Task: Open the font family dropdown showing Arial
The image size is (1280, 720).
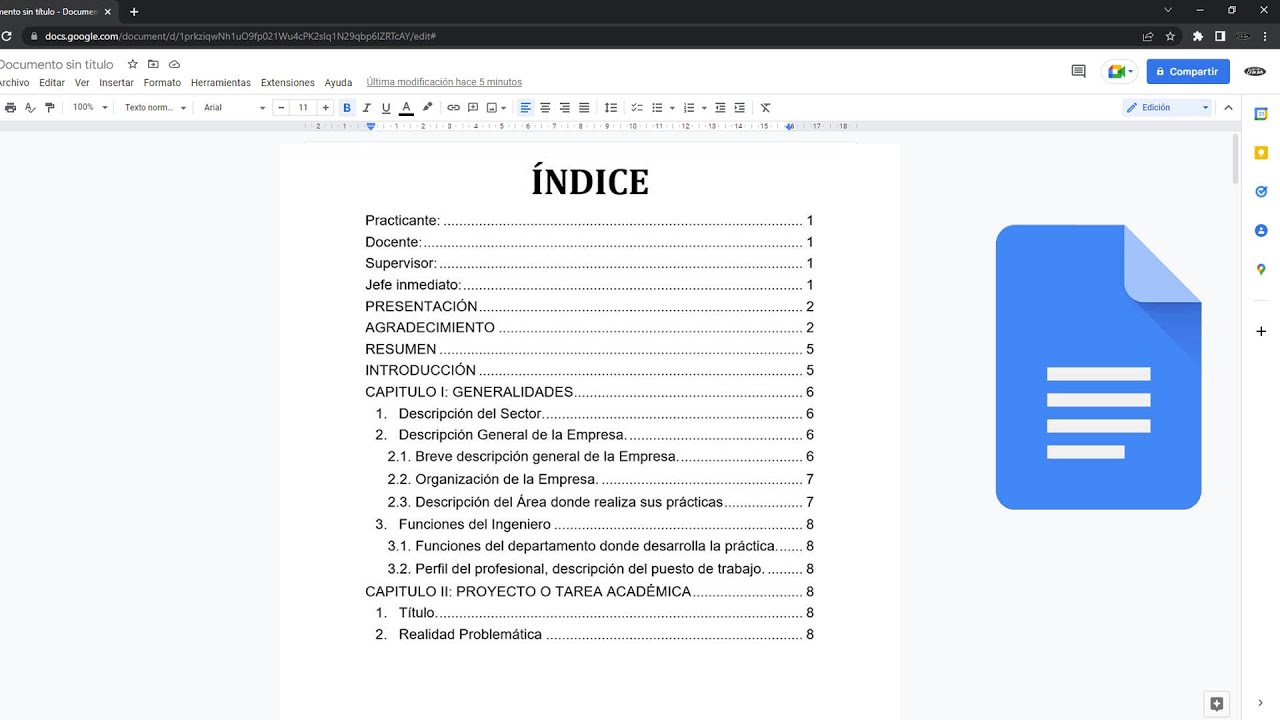Action: pyautogui.click(x=230, y=107)
